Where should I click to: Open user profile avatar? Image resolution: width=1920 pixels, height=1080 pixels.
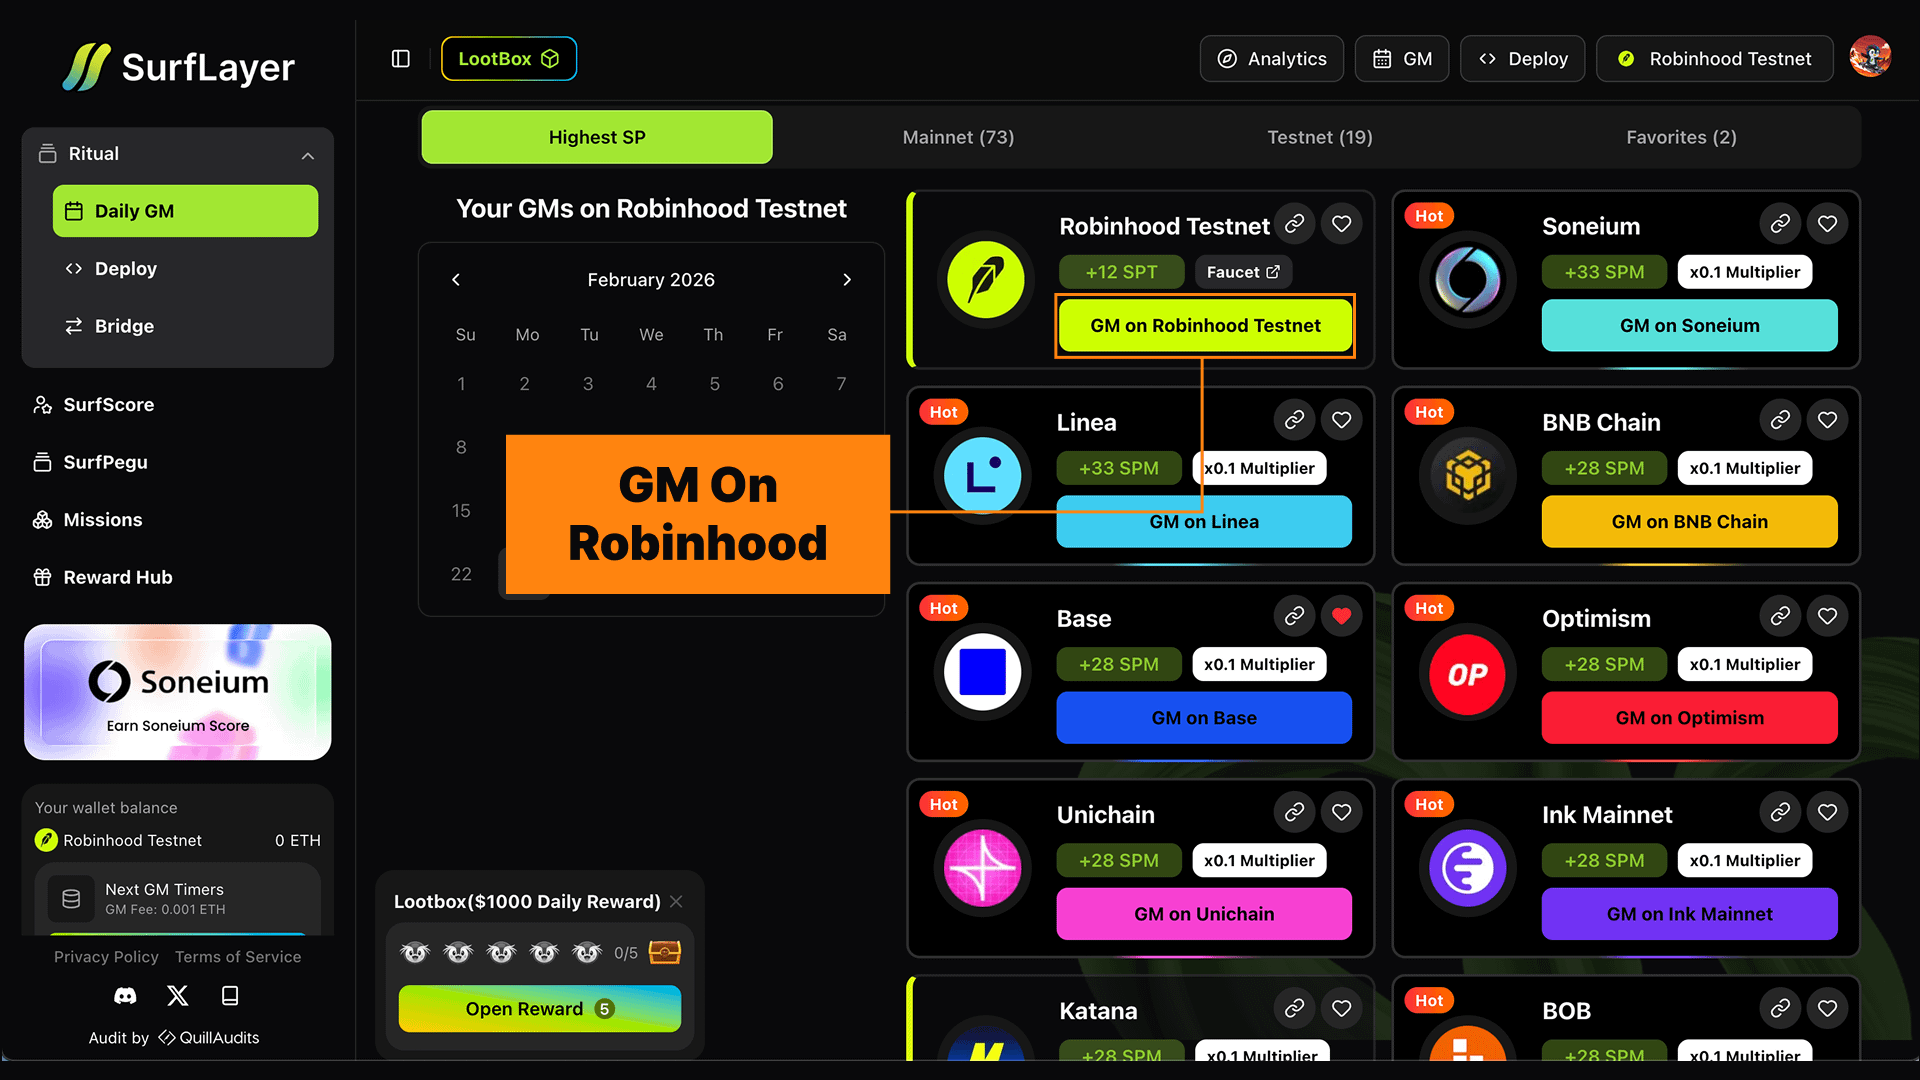coord(1869,58)
